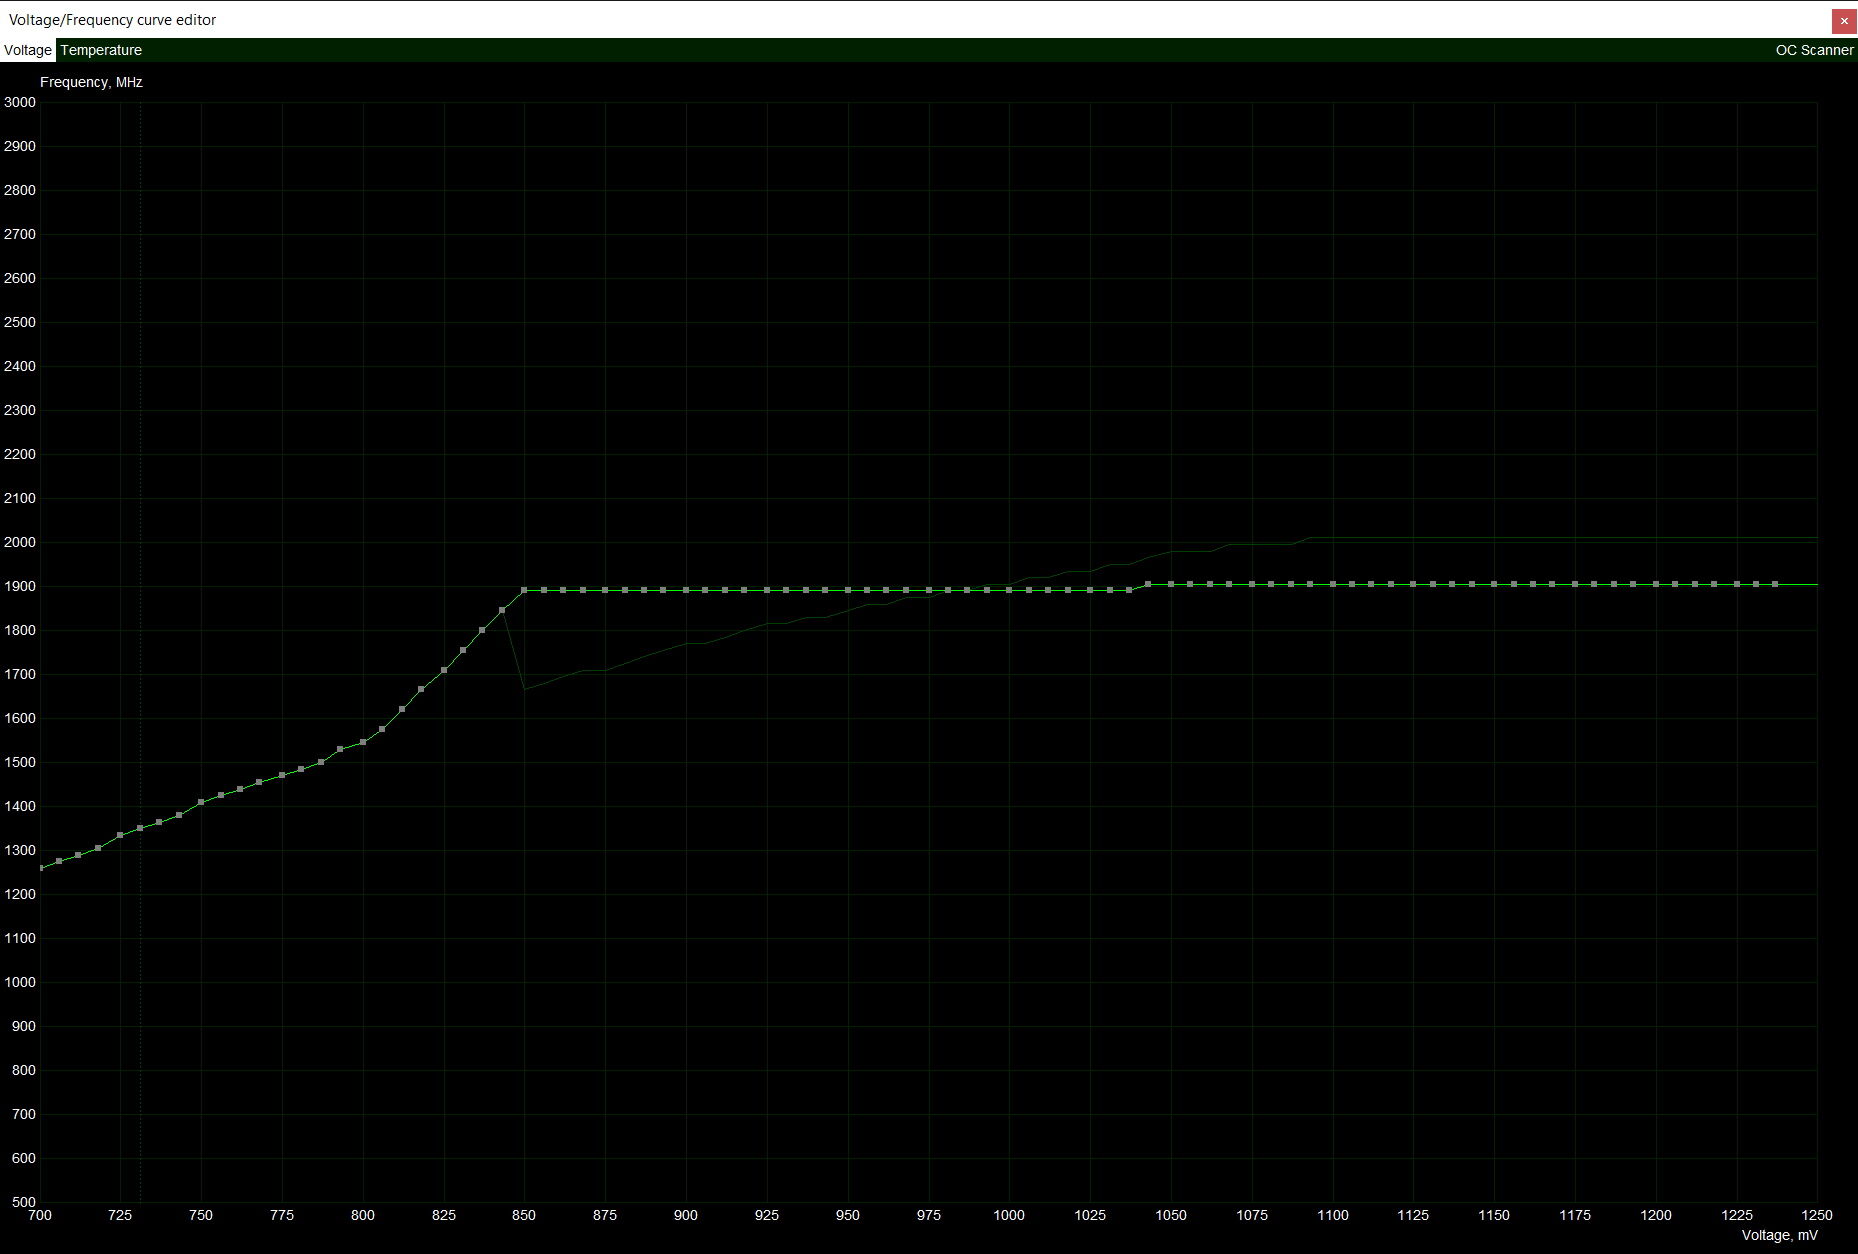Viewport: 1858px width, 1254px height.
Task: Select the curve point at 1125 mV
Action: click(1413, 584)
